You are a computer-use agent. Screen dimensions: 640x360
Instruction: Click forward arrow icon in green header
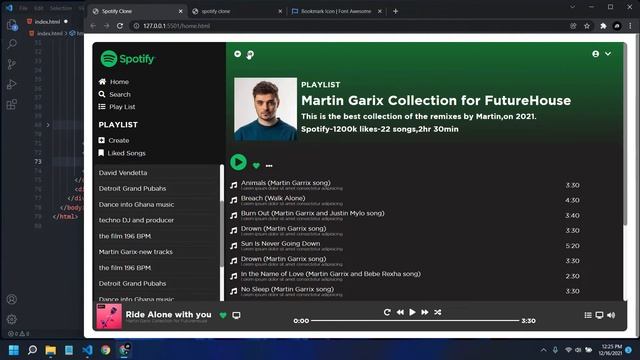[250, 54]
